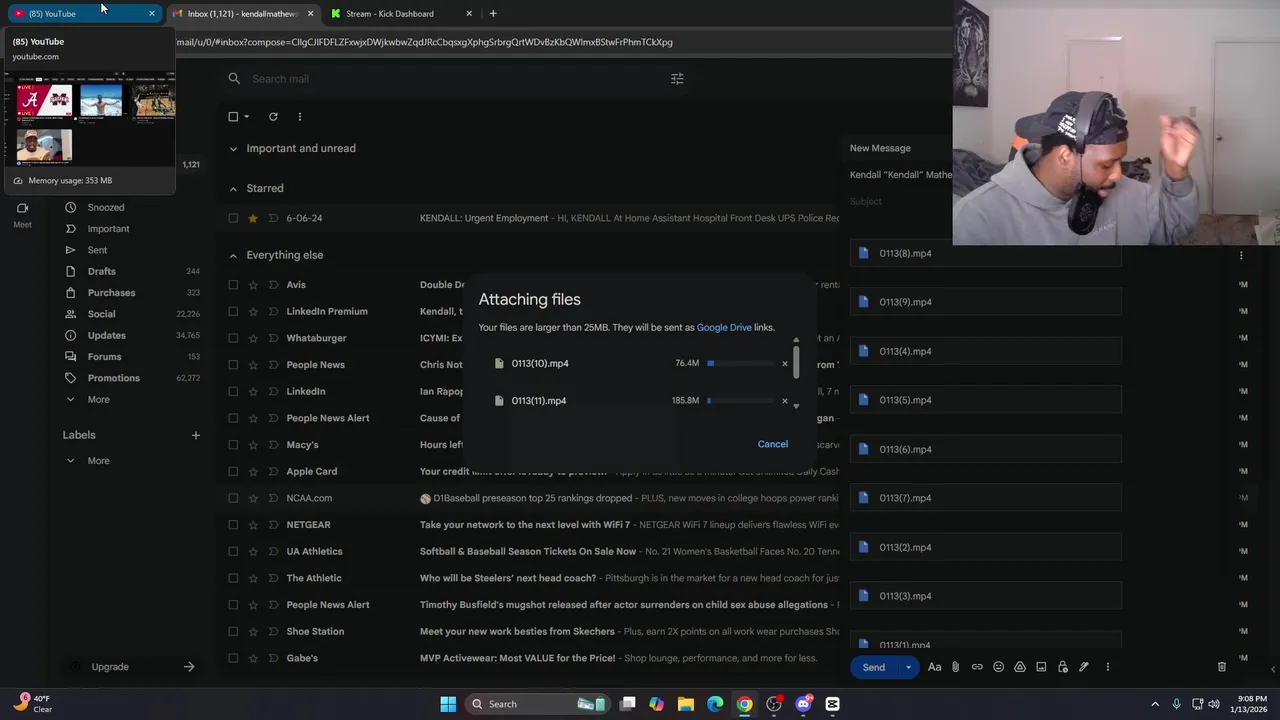Insert signature using the pen icon
Viewport: 1280px width, 720px height.
click(1083, 667)
